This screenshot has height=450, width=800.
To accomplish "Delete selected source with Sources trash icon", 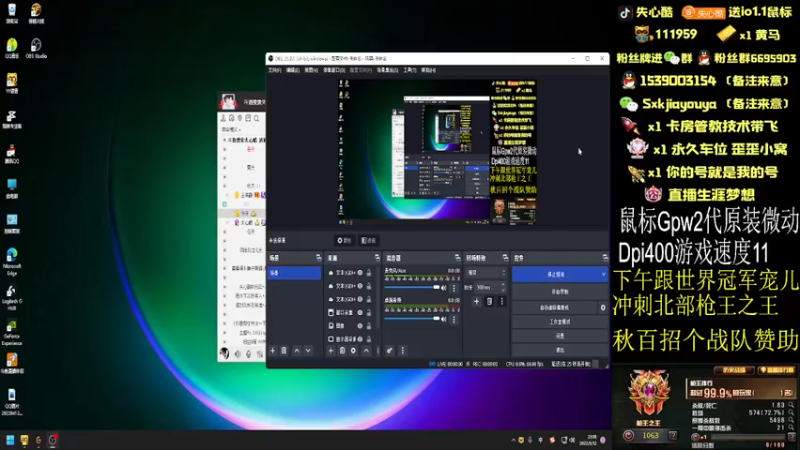I will [342, 351].
